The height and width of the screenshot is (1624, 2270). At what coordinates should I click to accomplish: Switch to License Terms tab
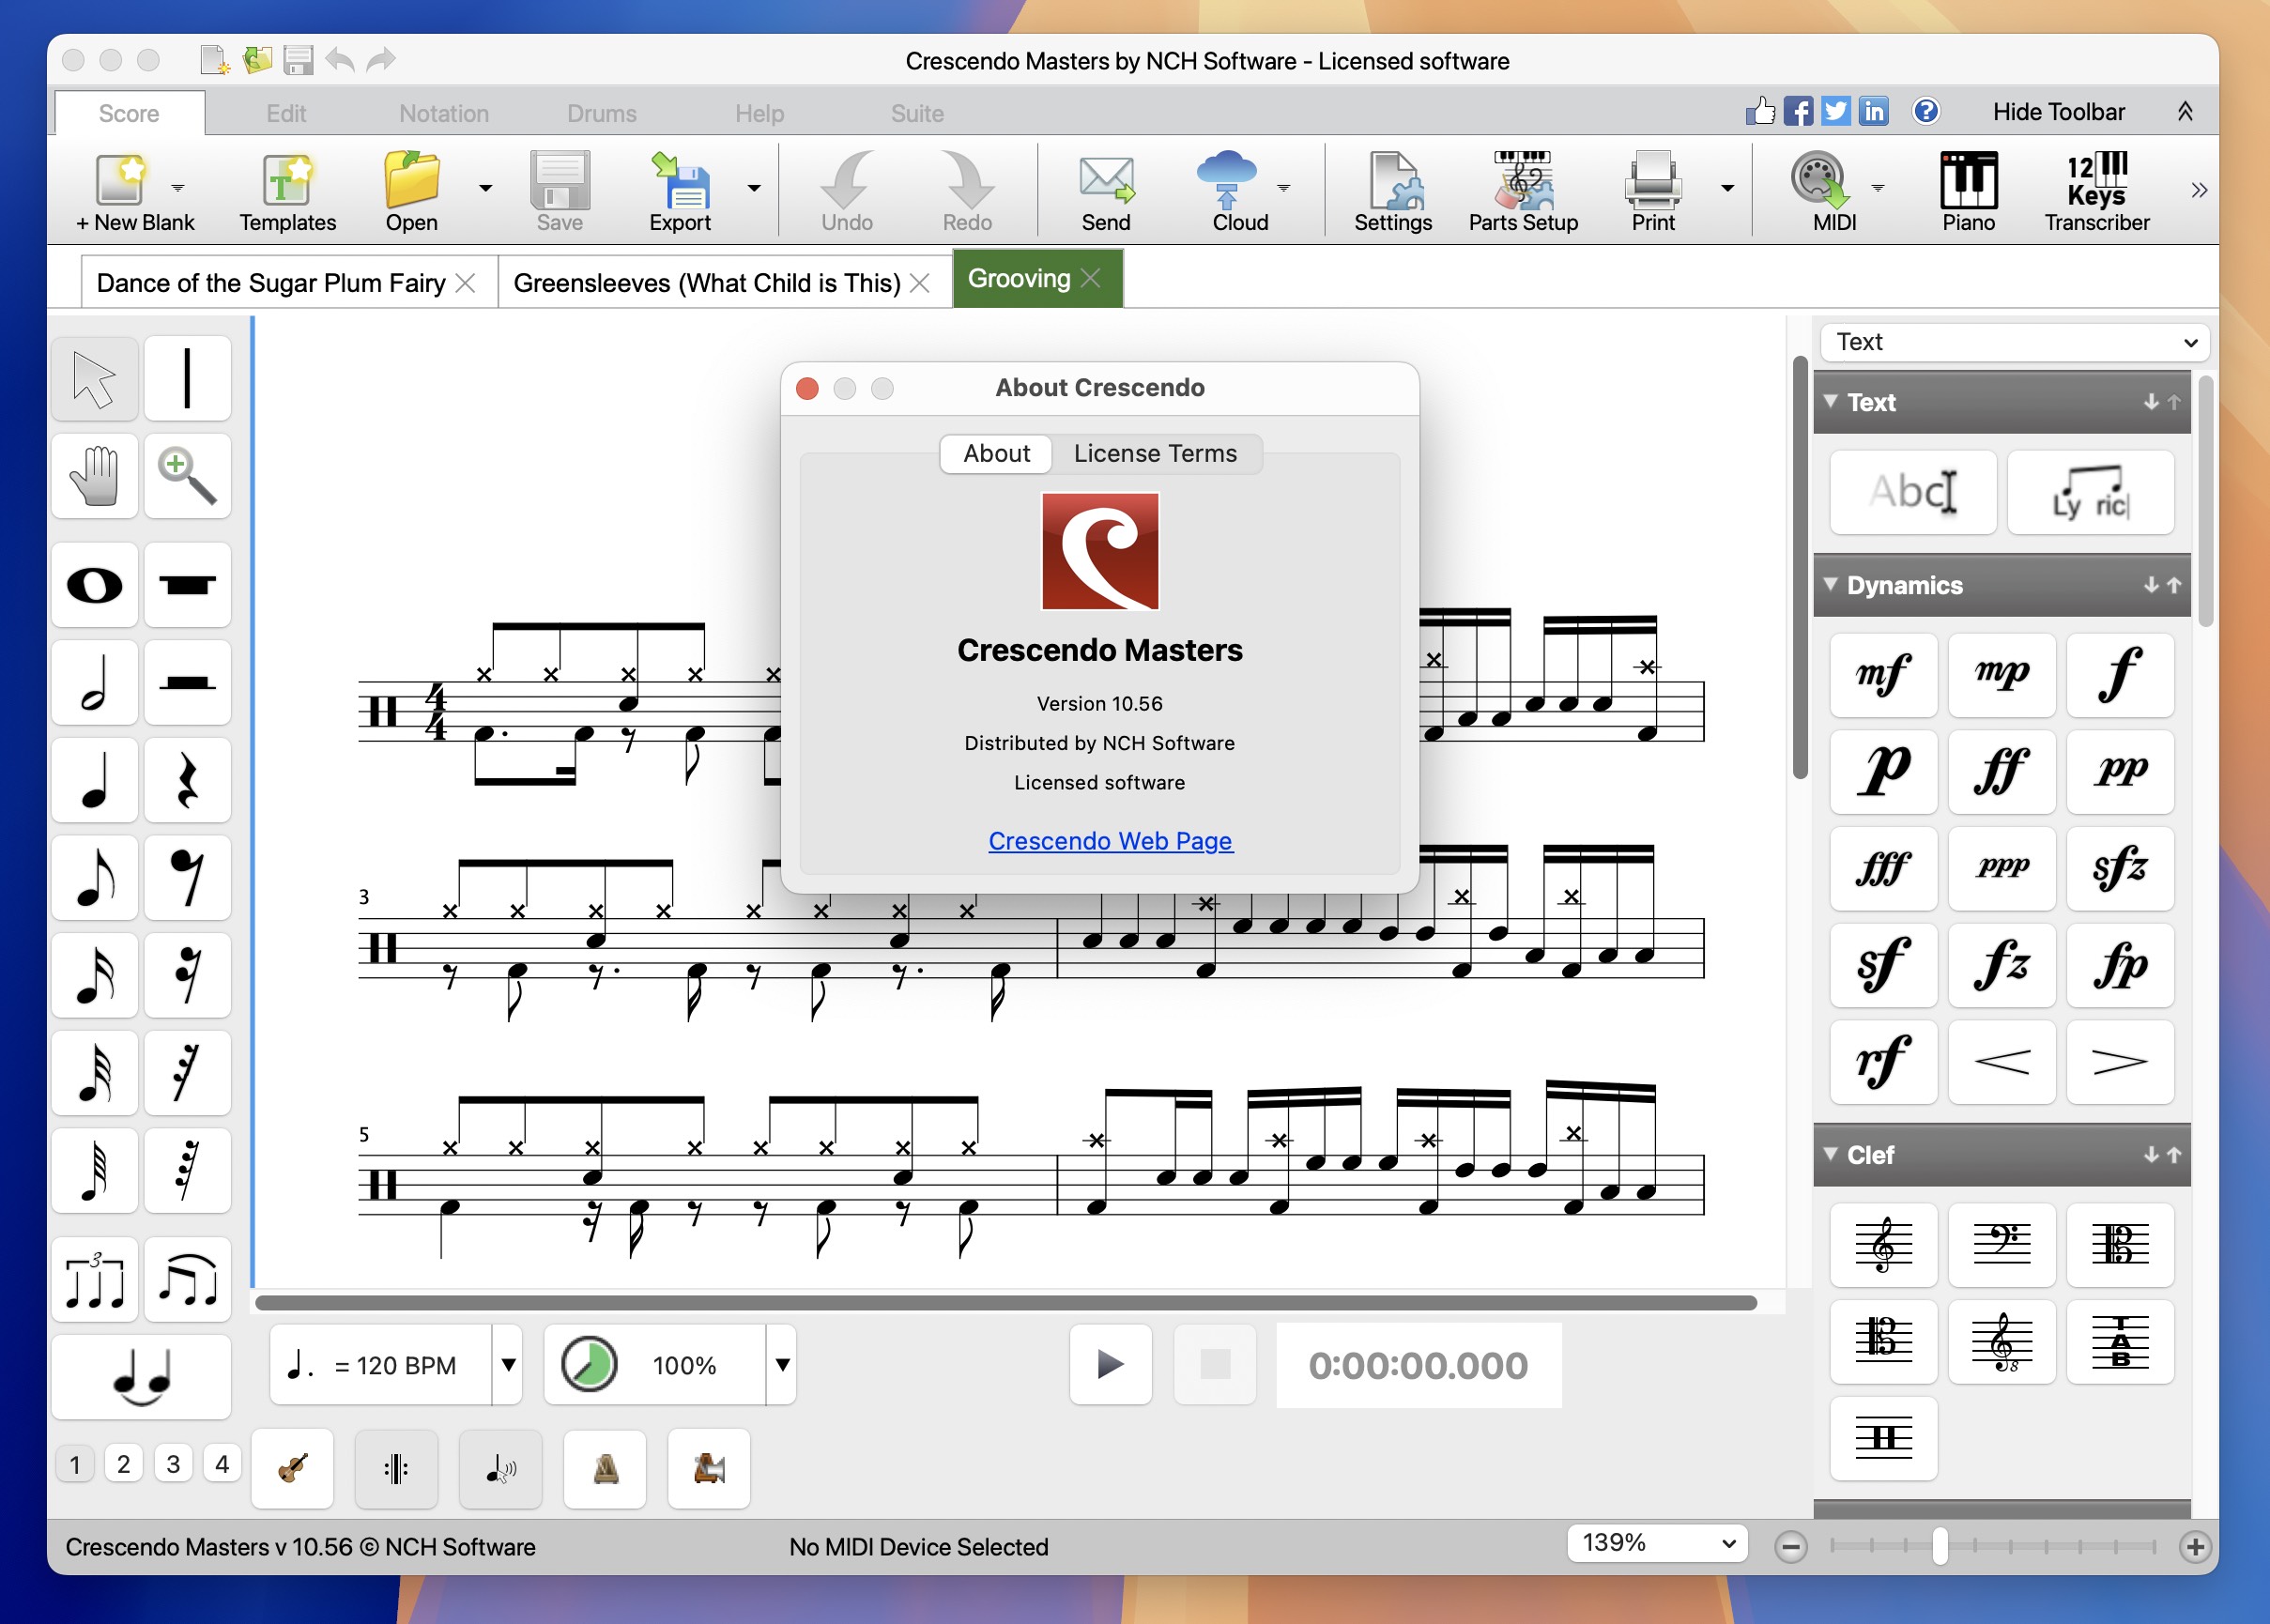[x=1155, y=453]
